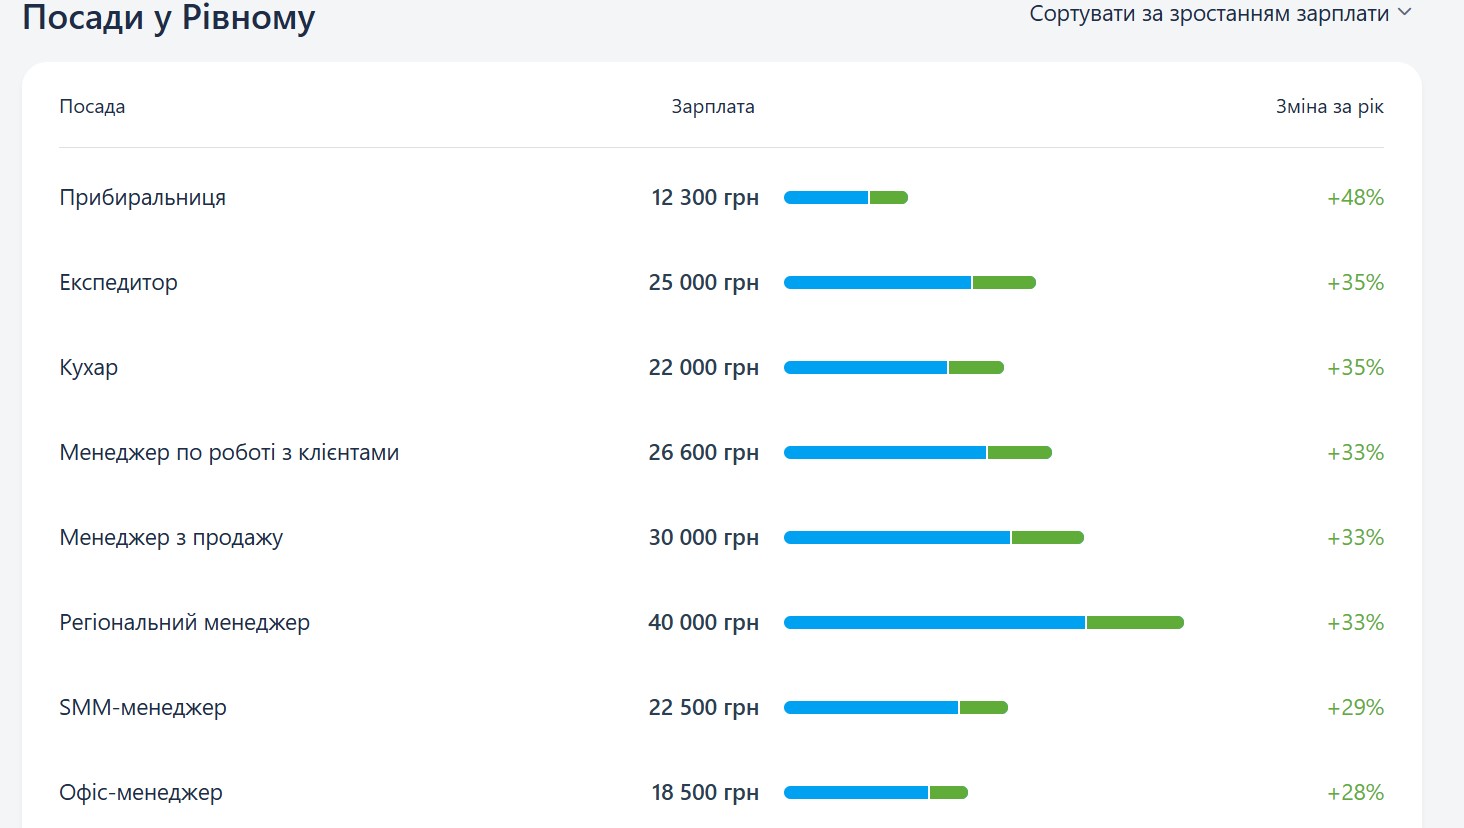
Task: Click the +29% change for SMM-менеджер
Action: 1355,708
